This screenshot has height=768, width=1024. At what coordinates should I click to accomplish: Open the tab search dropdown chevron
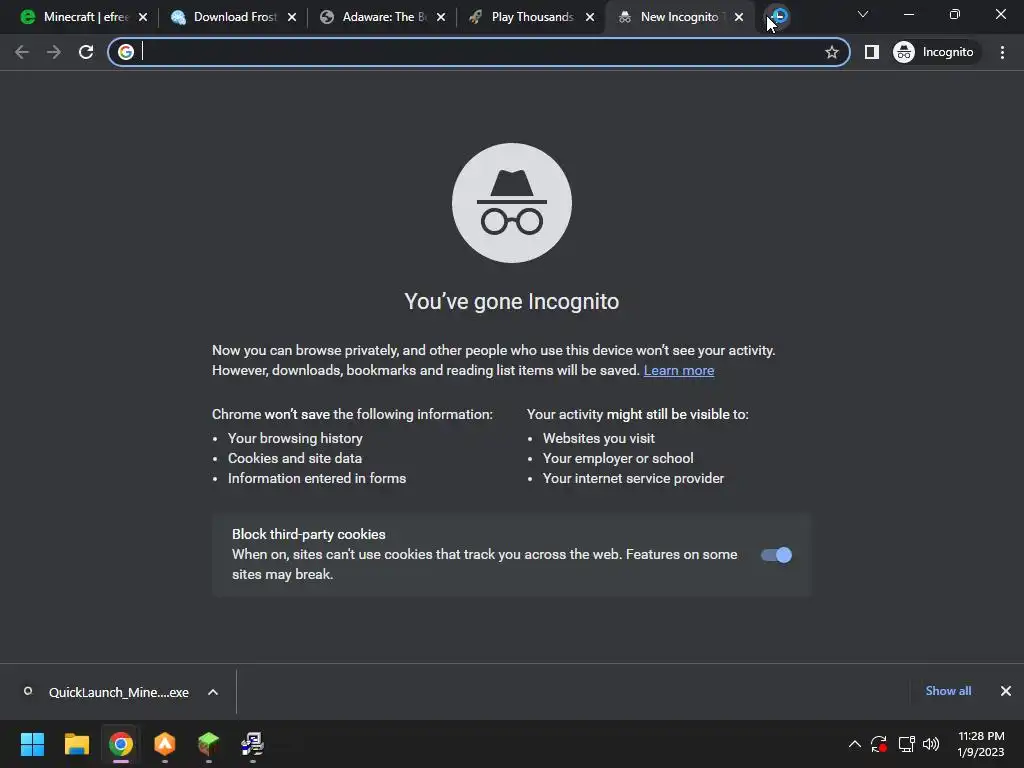(863, 14)
